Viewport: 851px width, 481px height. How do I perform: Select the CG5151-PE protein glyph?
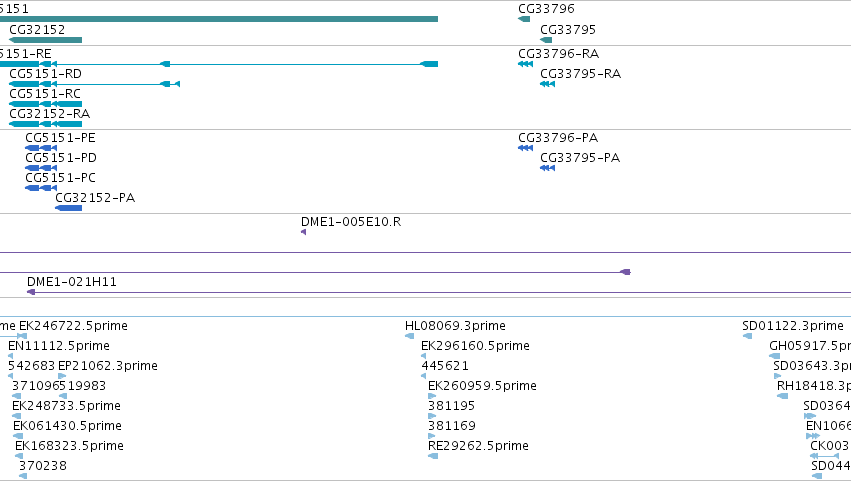pos(41,148)
